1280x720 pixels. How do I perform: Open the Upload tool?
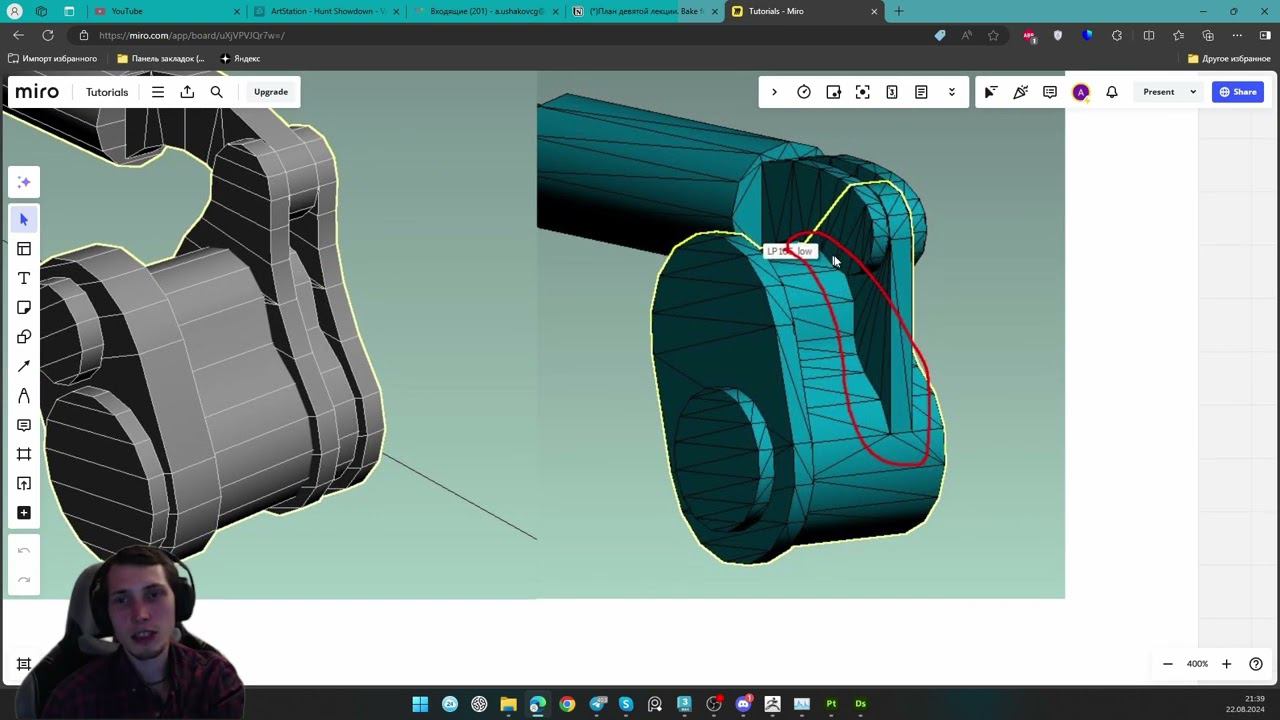click(x=24, y=484)
